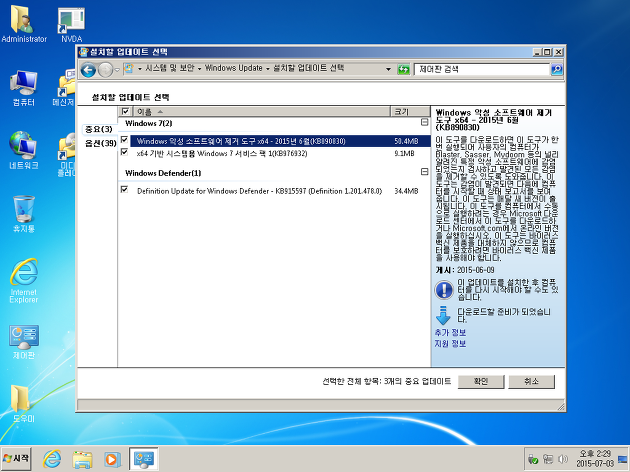Open the Internet Explorer desktop icon
Image resolution: width=630 pixels, height=472 pixels.
point(23,280)
